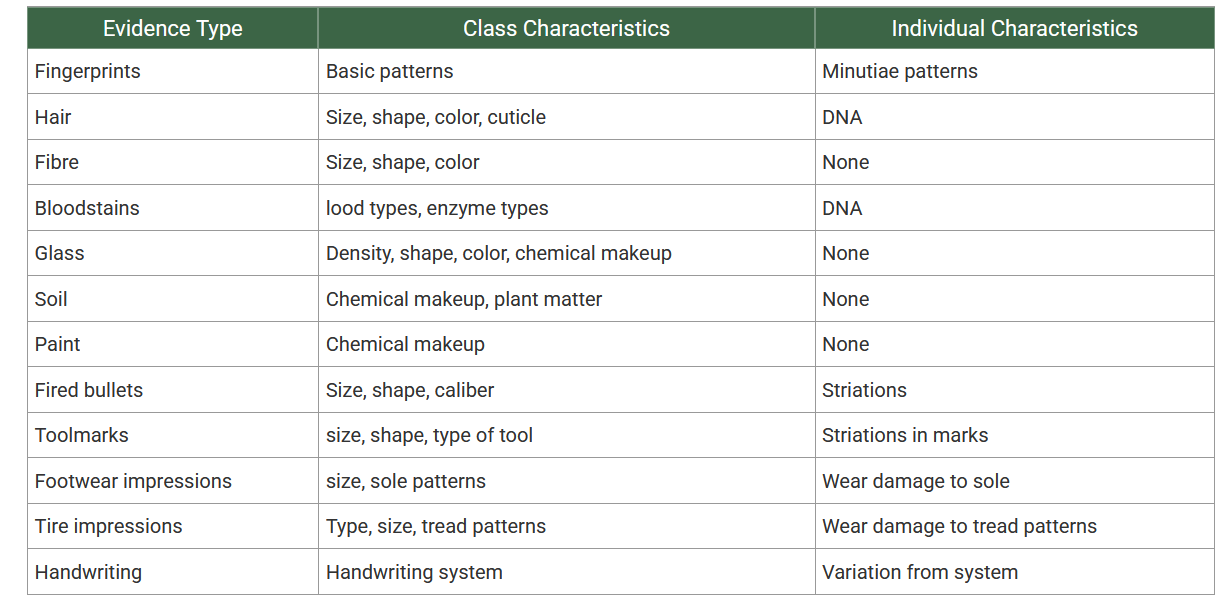This screenshot has height=605, width=1232.
Task: Click Density, shape, color, chemical makeup text
Action: click(499, 253)
